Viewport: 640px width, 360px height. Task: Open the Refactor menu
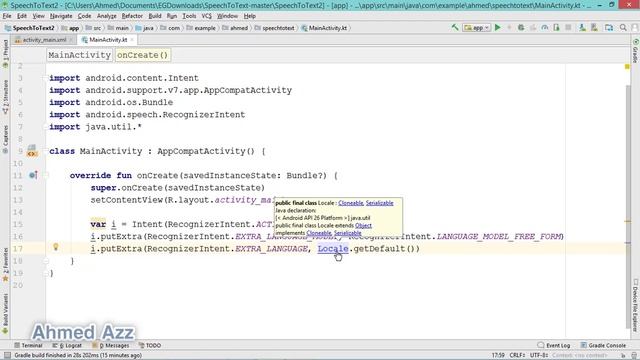(x=132, y=16)
